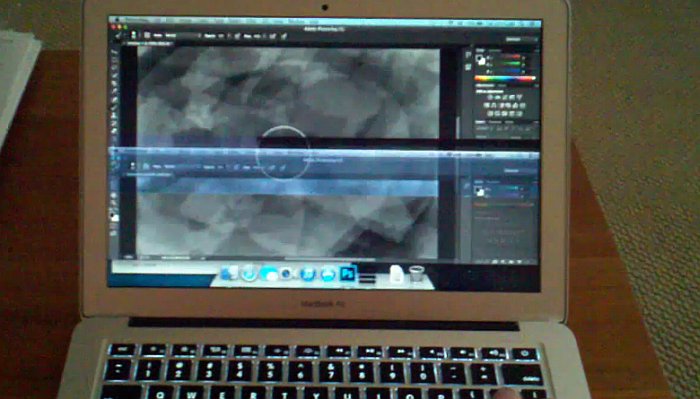Add a Color Lookup adjustment, second-row last icon
This screenshot has height=399, width=700.
point(523,106)
